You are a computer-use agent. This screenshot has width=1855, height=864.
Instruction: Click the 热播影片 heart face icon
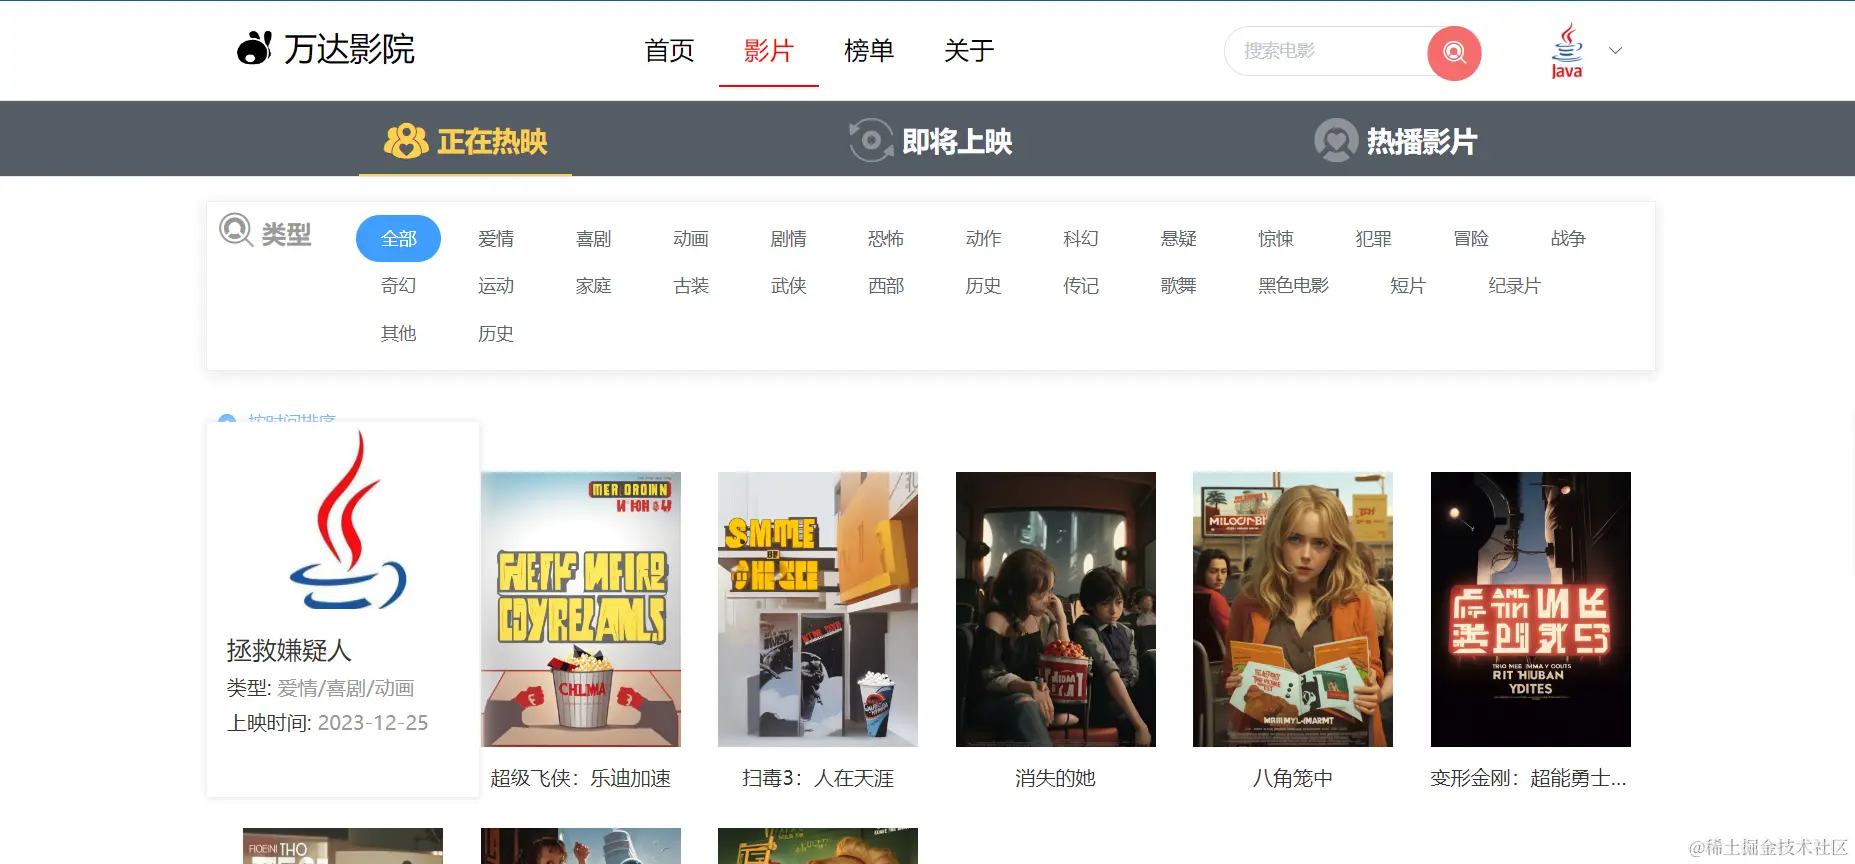click(x=1336, y=140)
